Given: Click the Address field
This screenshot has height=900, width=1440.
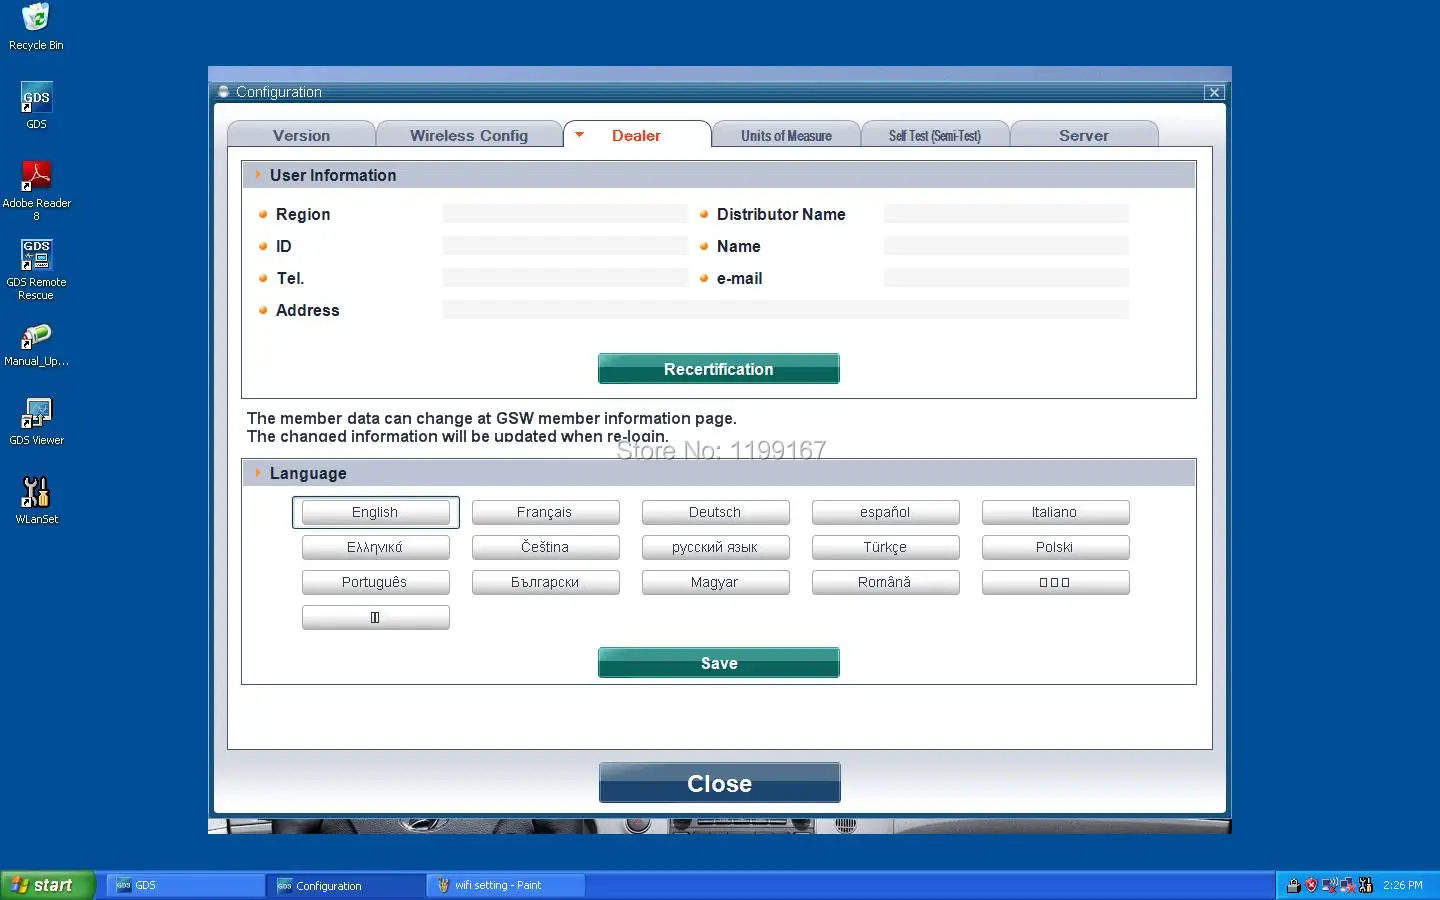Looking at the screenshot, I should coord(786,310).
